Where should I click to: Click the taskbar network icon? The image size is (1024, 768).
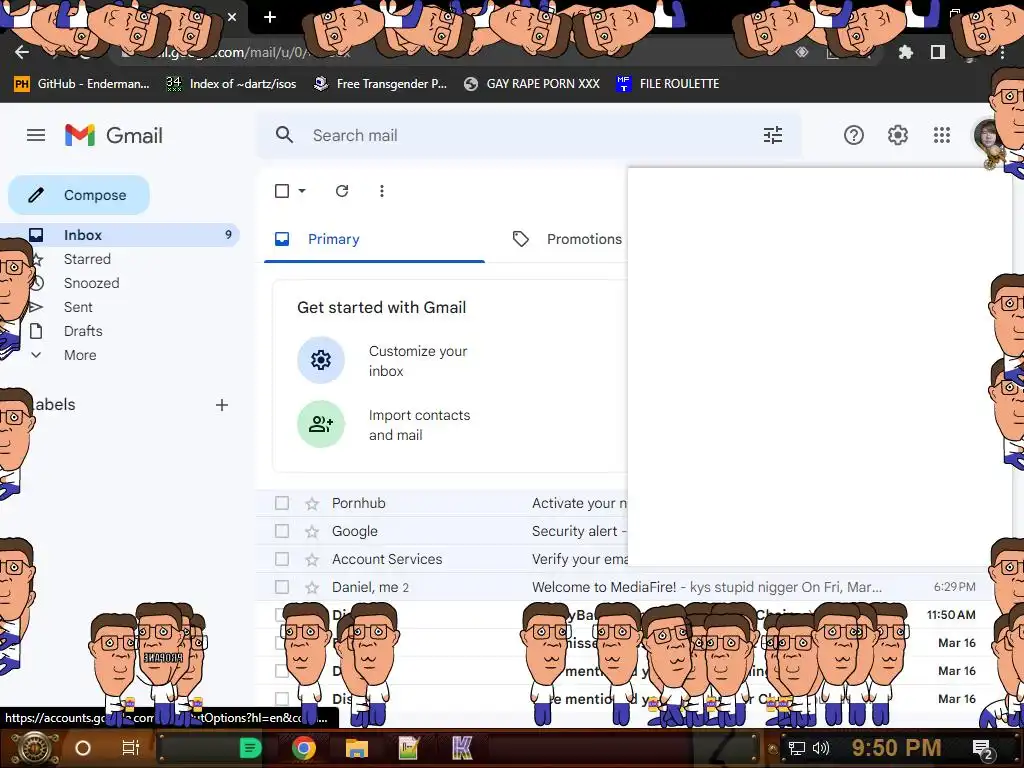(x=797, y=748)
